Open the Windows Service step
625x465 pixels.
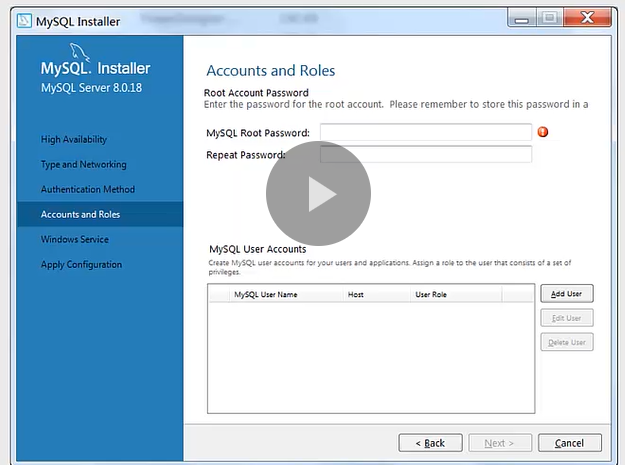point(75,239)
